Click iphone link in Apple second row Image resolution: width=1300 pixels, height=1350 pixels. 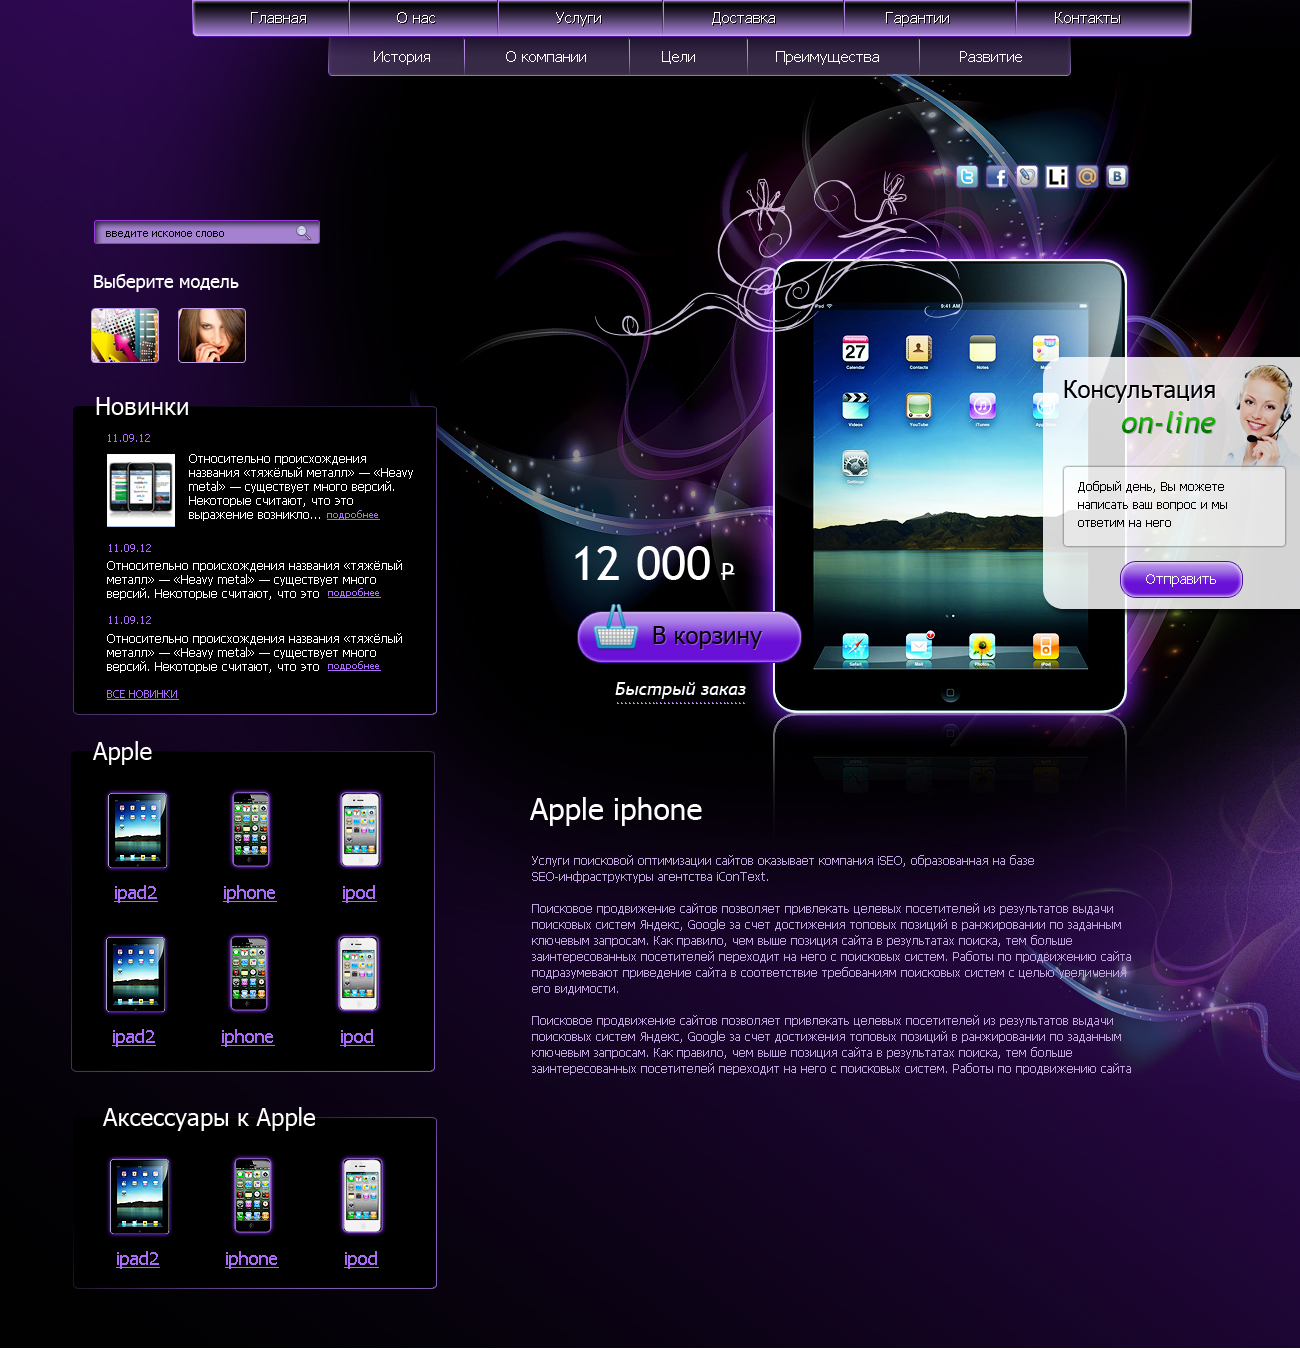tap(247, 1037)
